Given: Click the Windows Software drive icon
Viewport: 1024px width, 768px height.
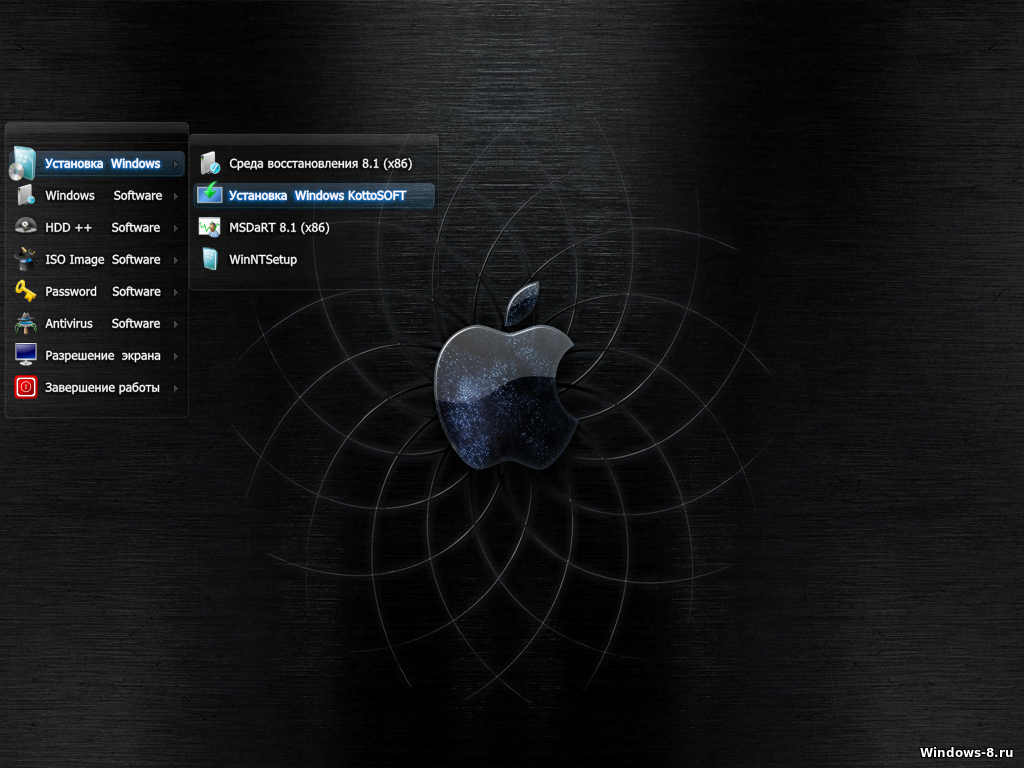Looking at the screenshot, I should point(25,195).
